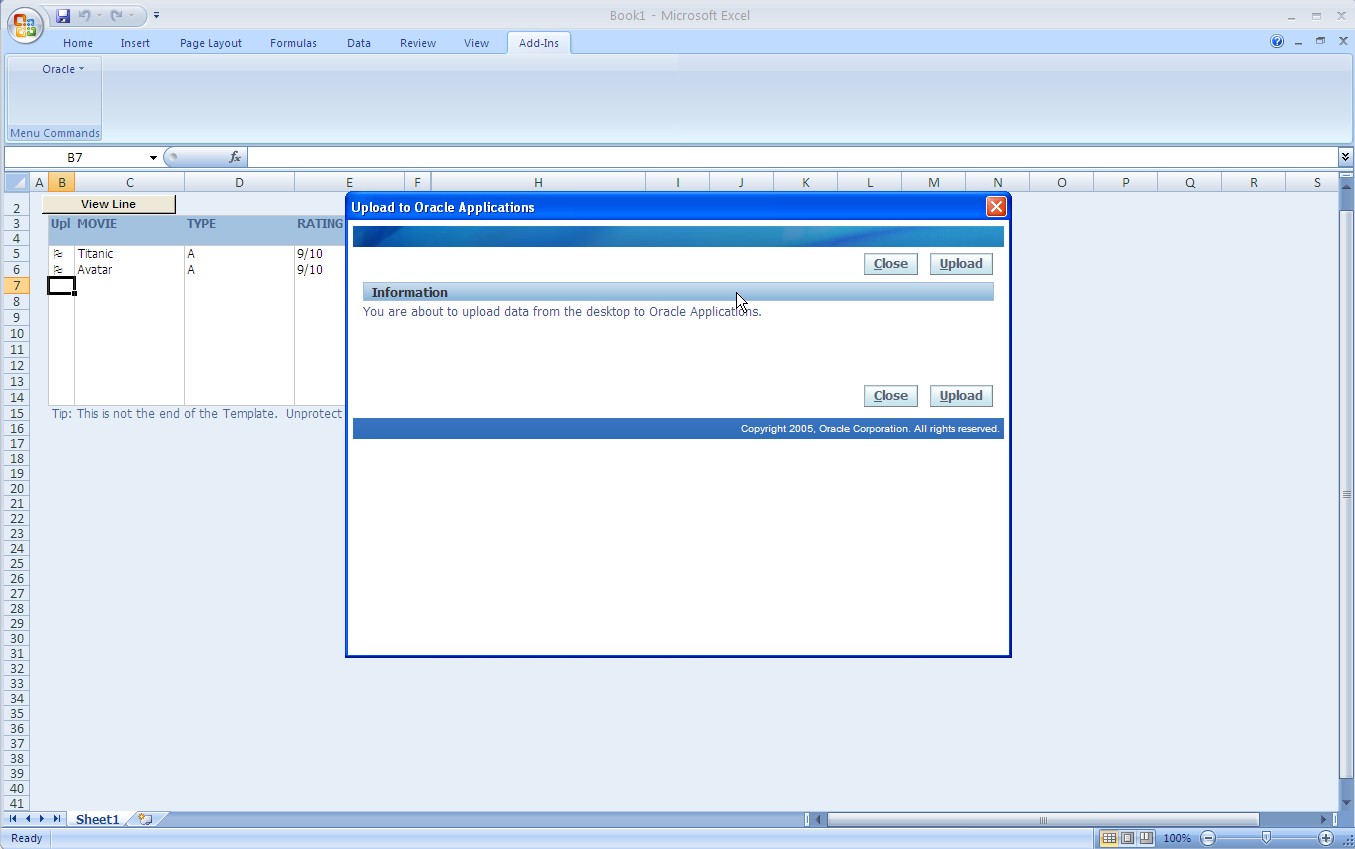Image resolution: width=1355 pixels, height=849 pixels.
Task: Click the View Line button on the worksheet
Action: tap(107, 204)
